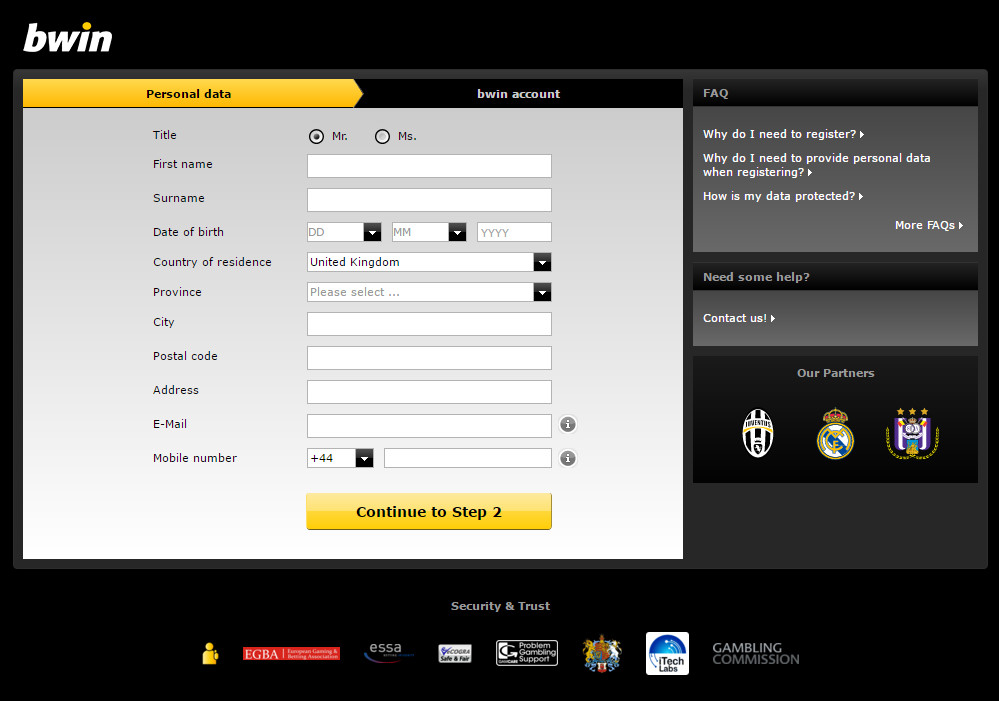The width and height of the screenshot is (999, 701).
Task: Click the 'FAQ' panel heading
Action: pos(715,93)
